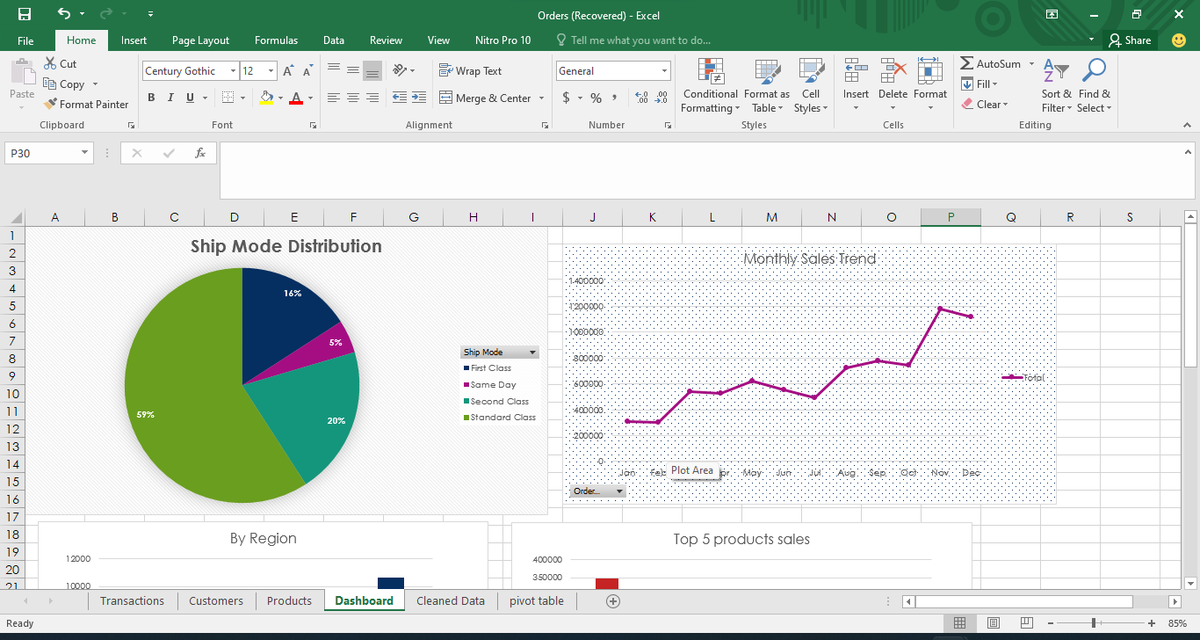This screenshot has height=640, width=1200.
Task: Click the Format as Table button
Action: (x=767, y=87)
